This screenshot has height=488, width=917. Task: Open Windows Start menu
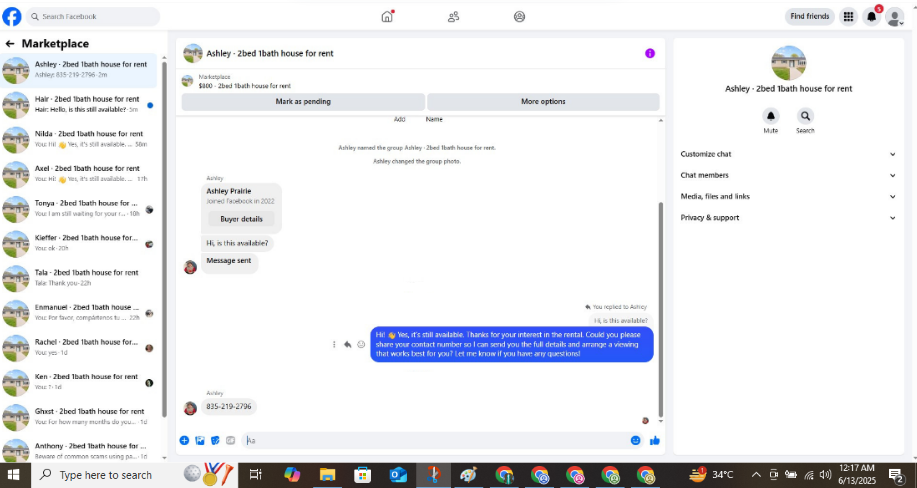click(12, 475)
